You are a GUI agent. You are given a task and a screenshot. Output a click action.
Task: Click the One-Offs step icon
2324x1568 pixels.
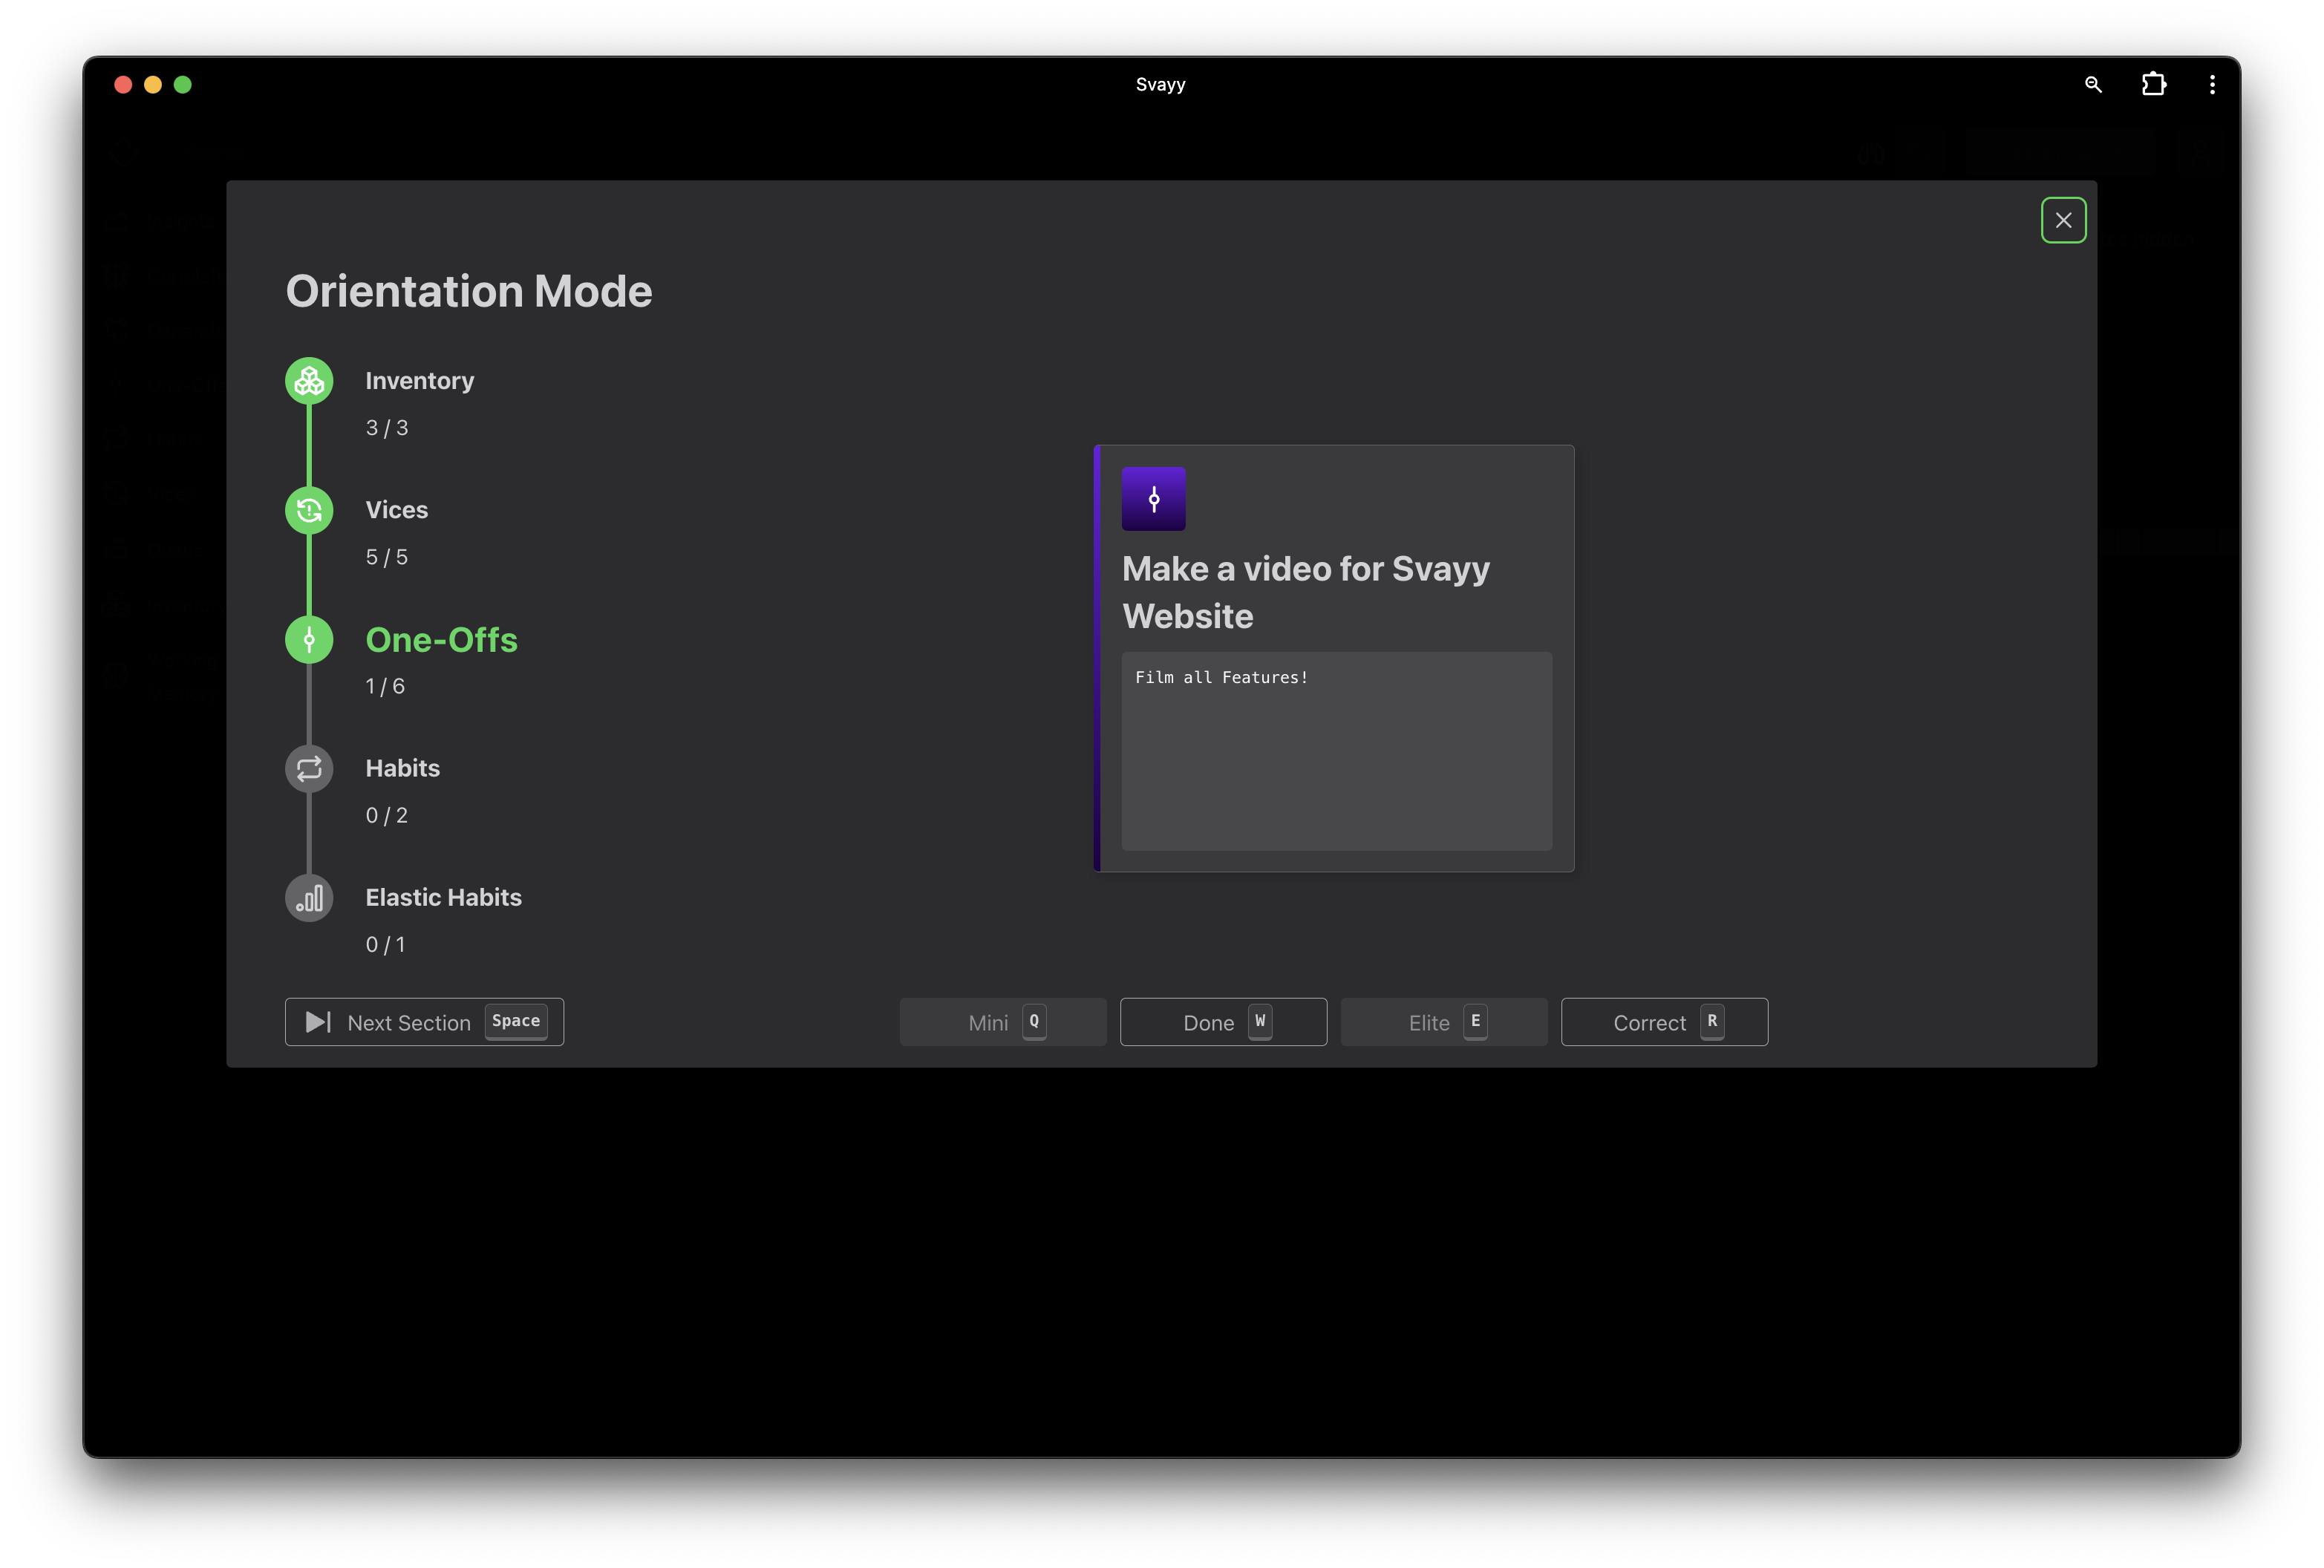coord(309,639)
